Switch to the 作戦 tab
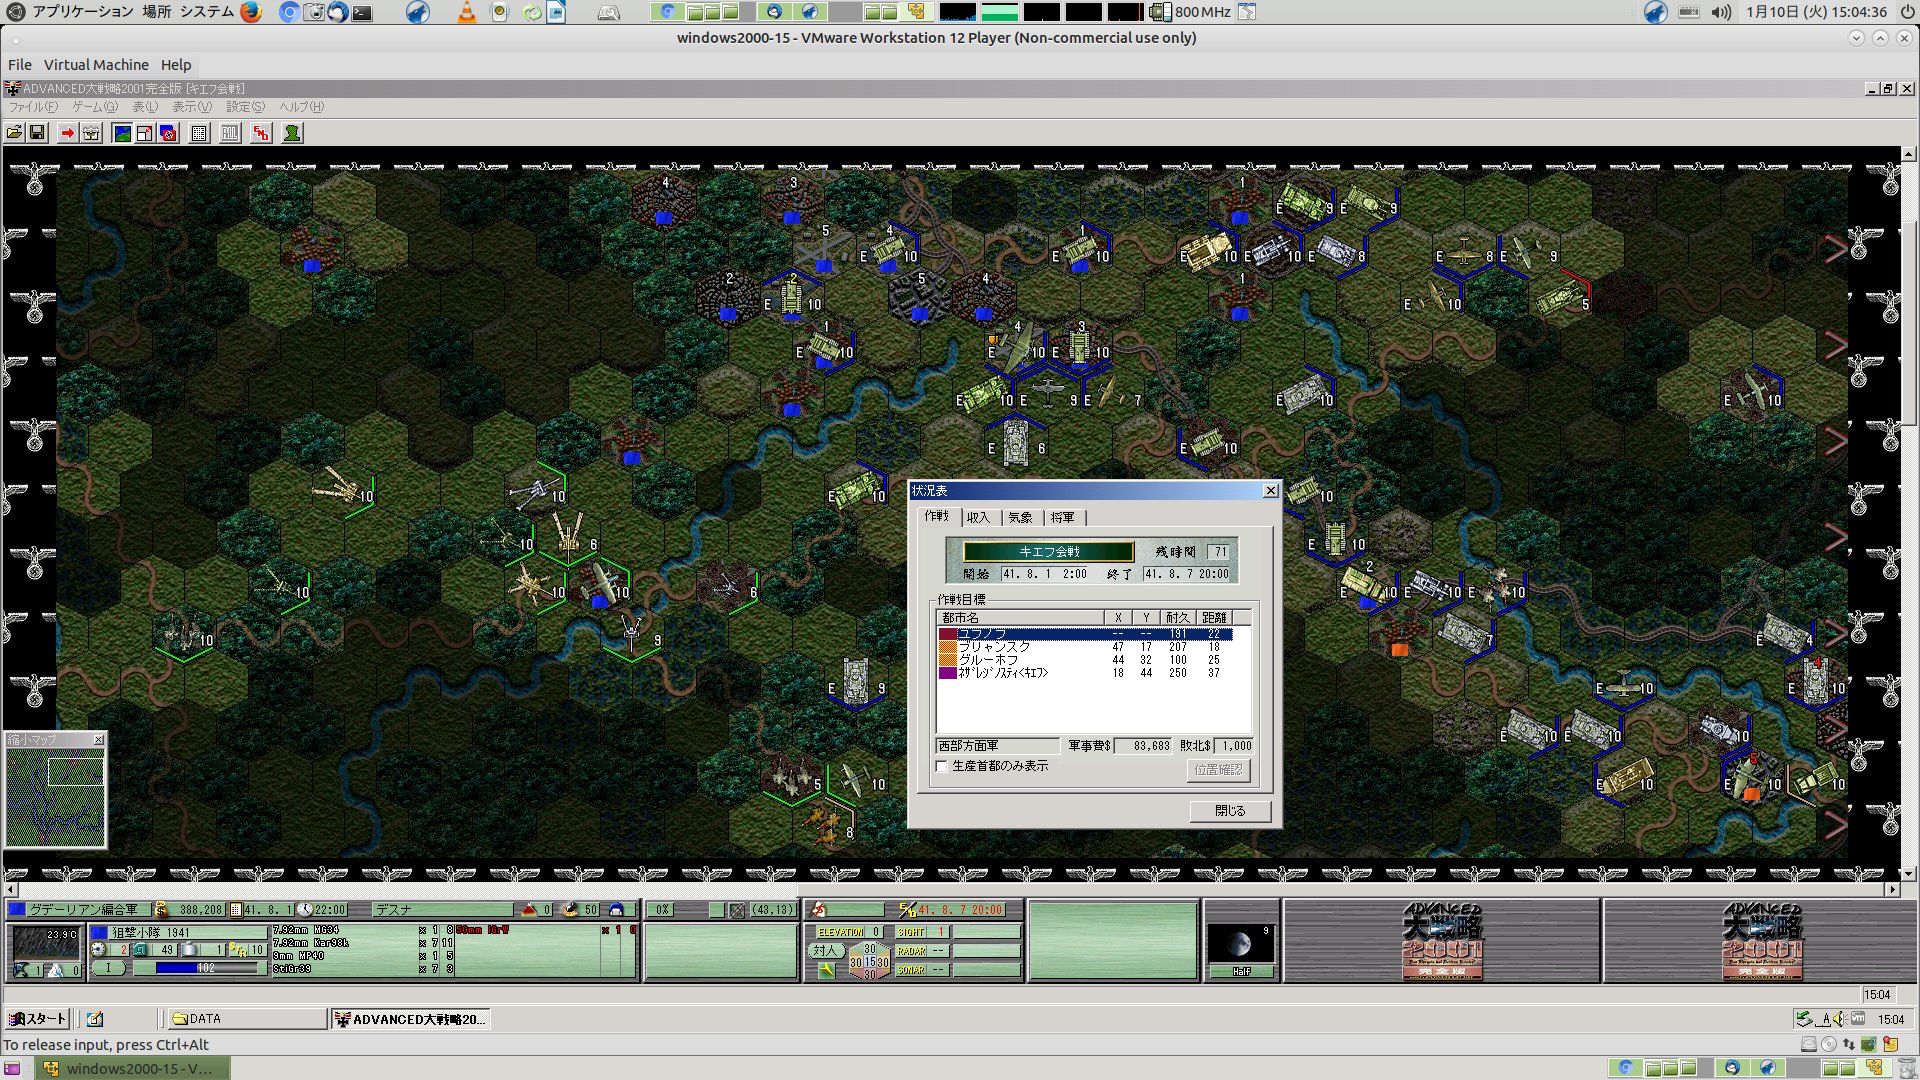This screenshot has height=1080, width=1920. 937,516
